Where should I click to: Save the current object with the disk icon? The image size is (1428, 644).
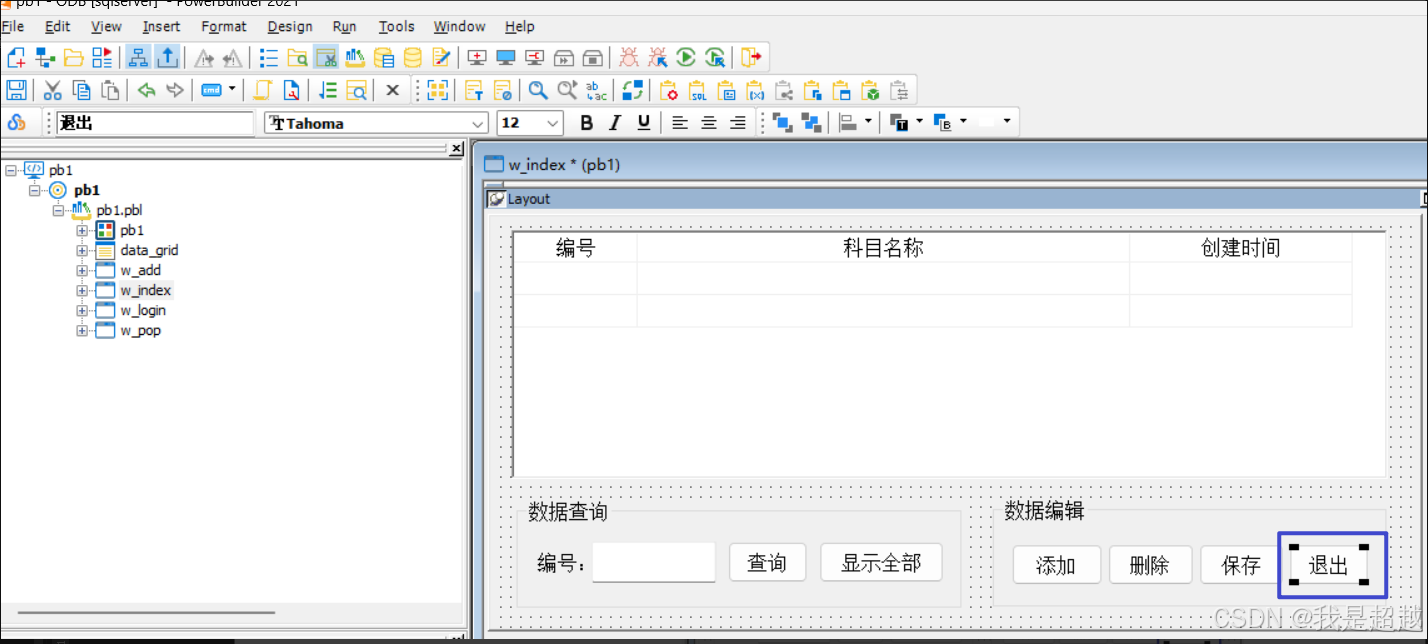click(x=16, y=90)
